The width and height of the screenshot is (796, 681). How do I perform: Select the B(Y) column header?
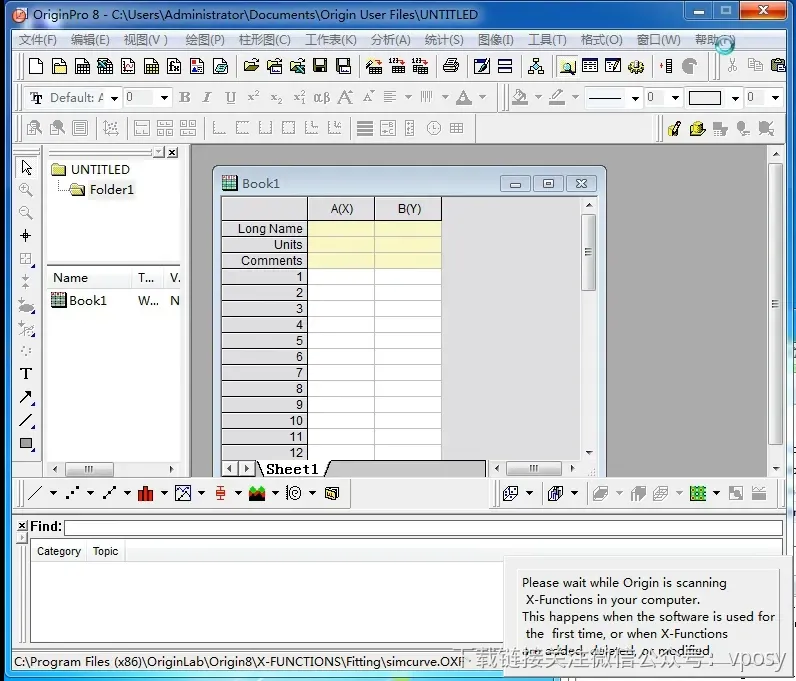pyautogui.click(x=409, y=209)
